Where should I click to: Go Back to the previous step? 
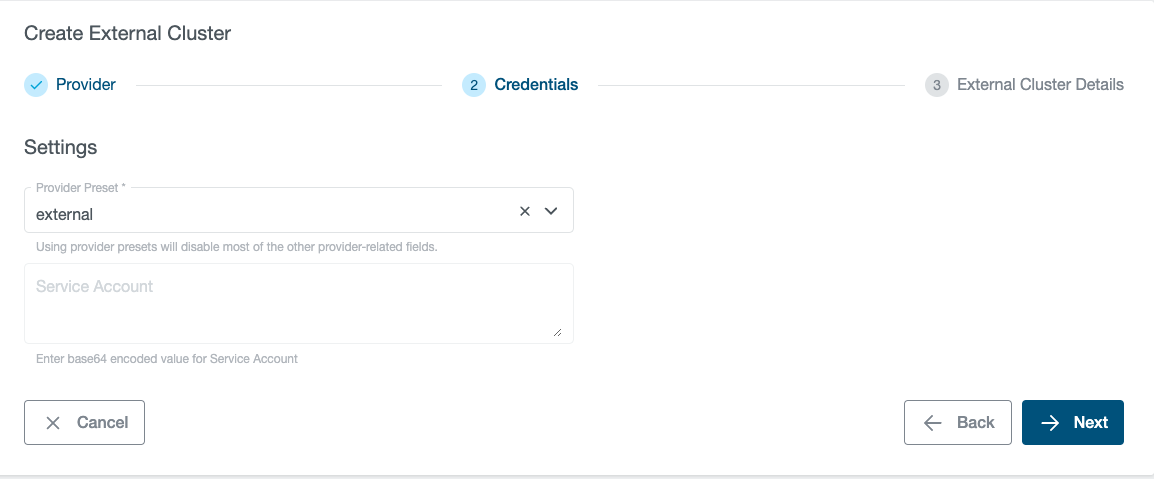(975, 423)
